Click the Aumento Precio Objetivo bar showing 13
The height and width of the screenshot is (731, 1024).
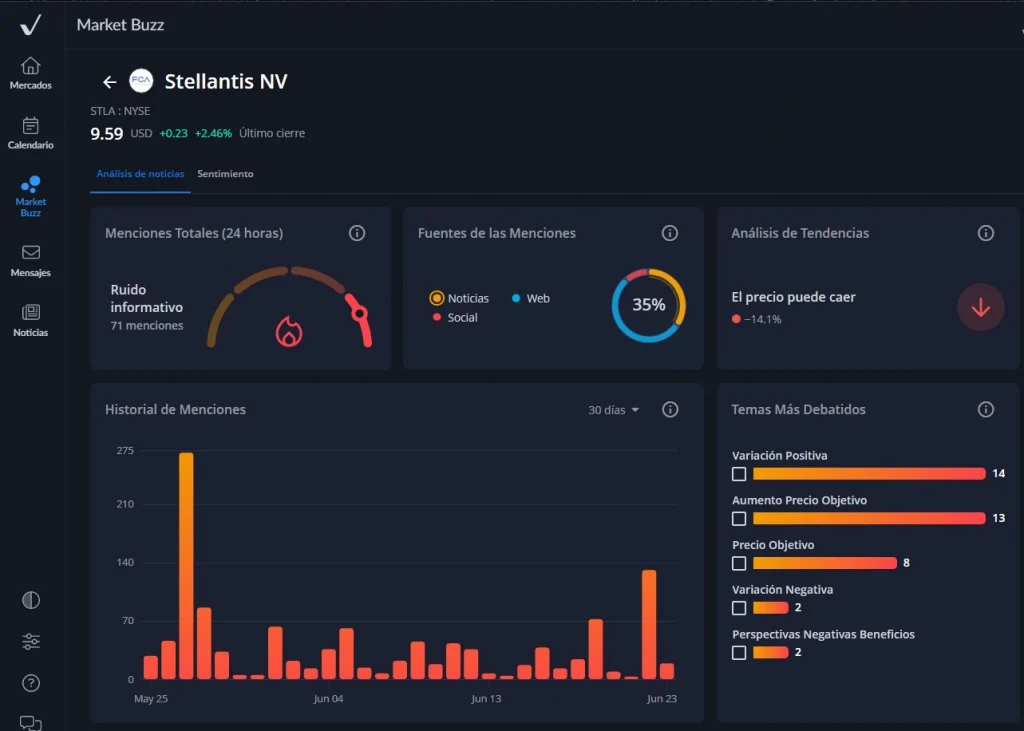(869, 519)
